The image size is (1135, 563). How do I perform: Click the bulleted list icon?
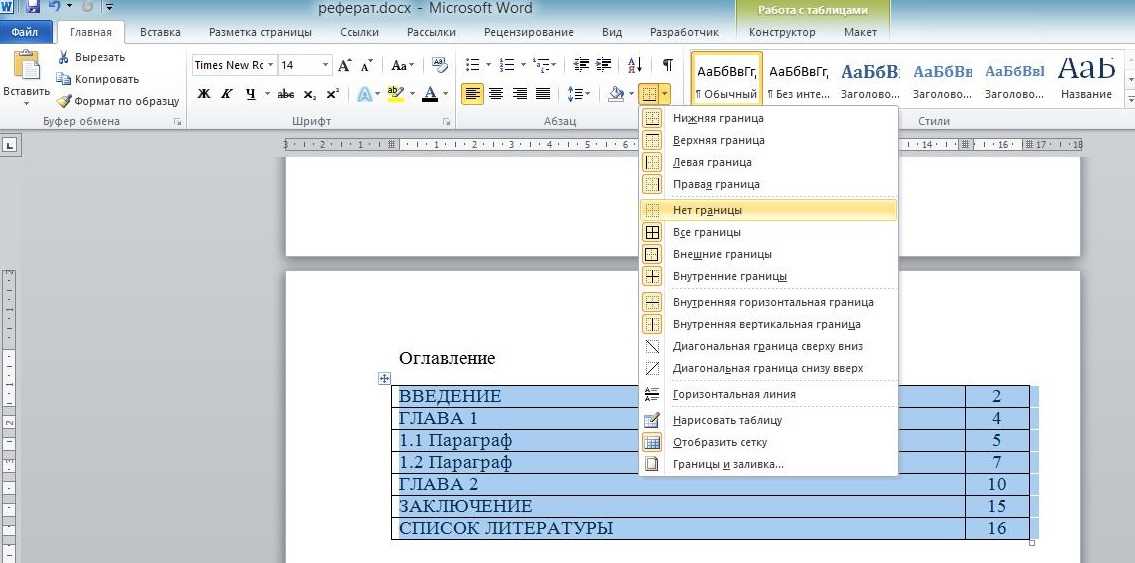click(x=472, y=65)
